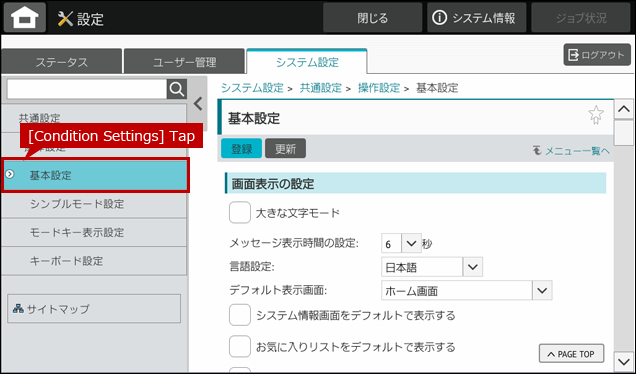The width and height of the screenshot is (636, 374).
Task: Click the 閉じる button
Action: pos(372,18)
